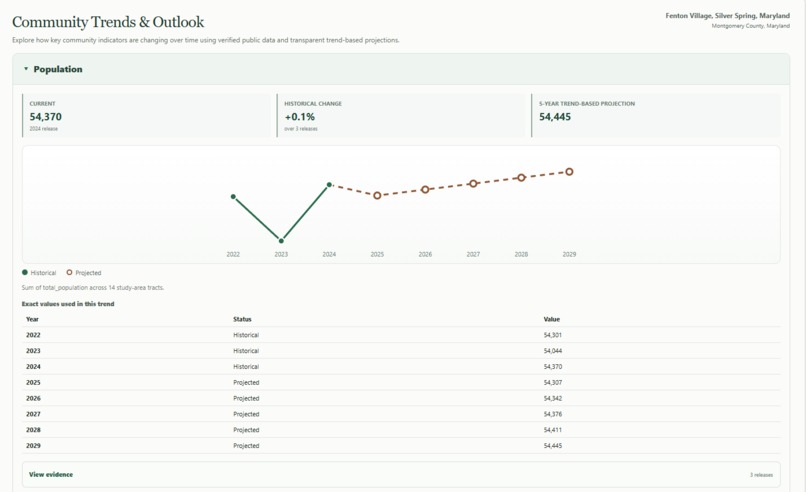Toggle the Historical legend entry
806x492 pixels.
point(39,272)
